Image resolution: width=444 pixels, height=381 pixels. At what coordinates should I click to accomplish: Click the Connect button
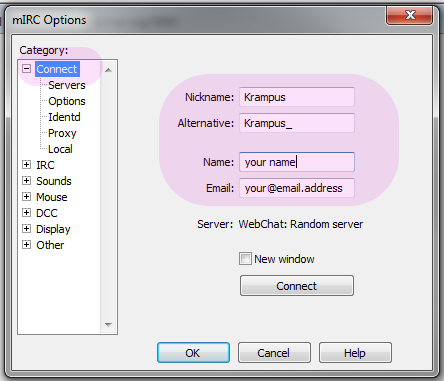(x=297, y=286)
